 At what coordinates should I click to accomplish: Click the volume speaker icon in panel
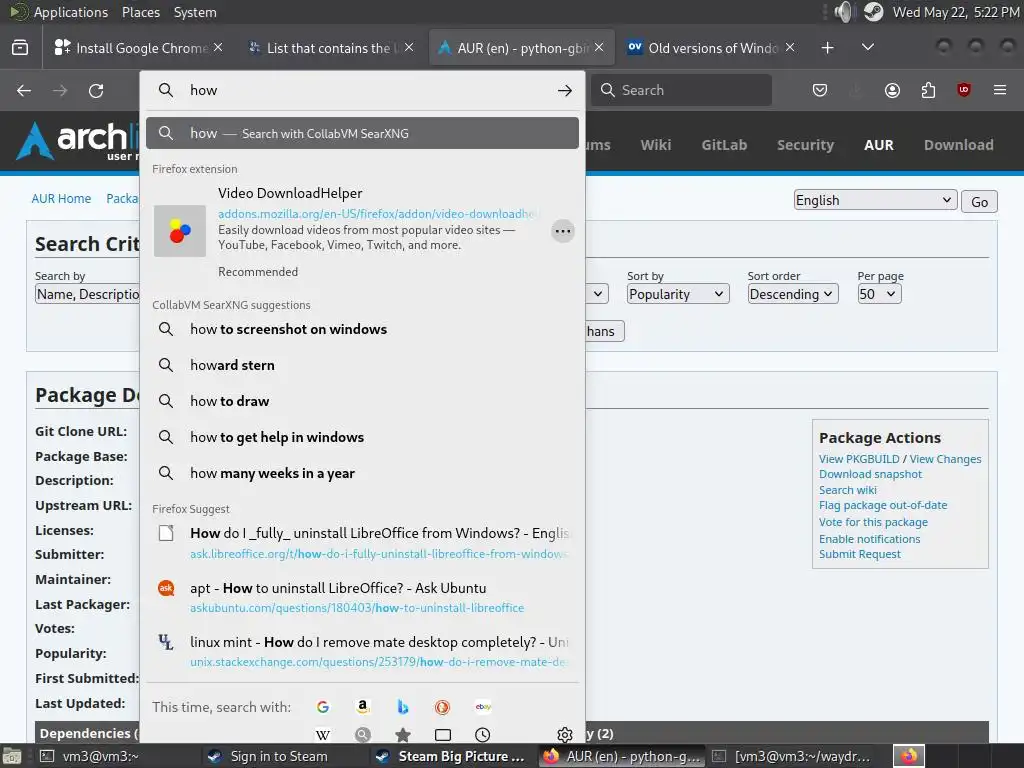[x=844, y=12]
